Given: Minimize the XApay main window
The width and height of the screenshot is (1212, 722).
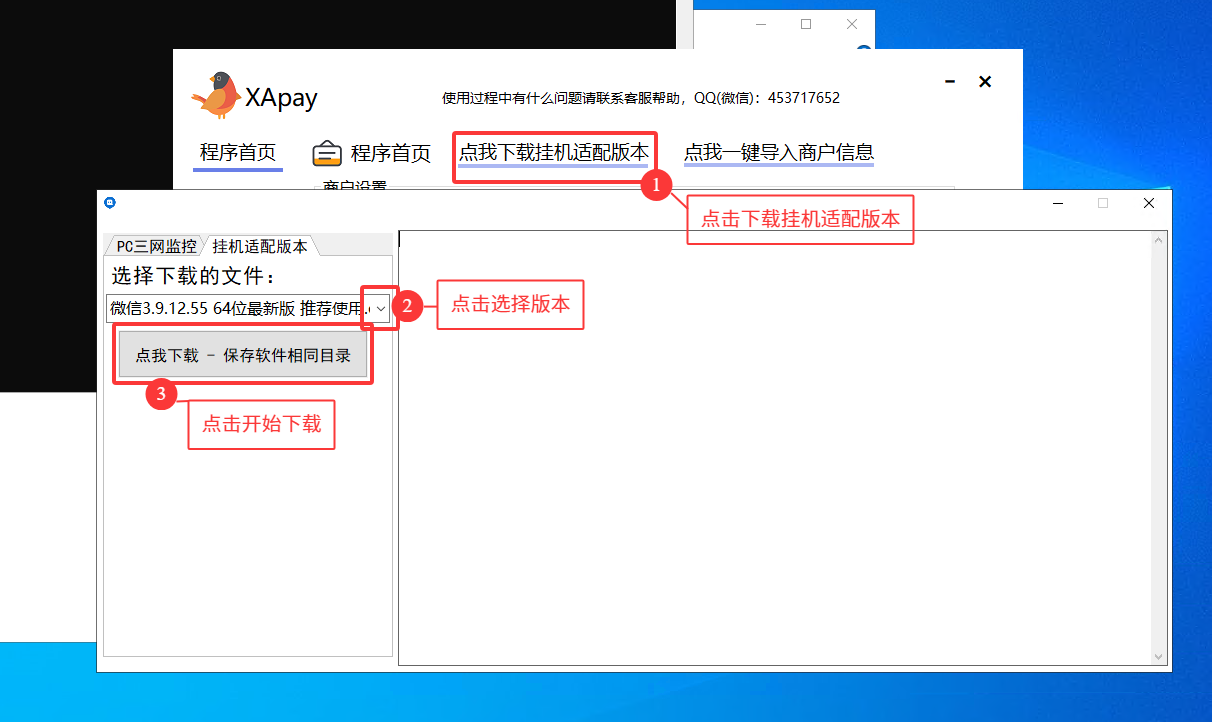Looking at the screenshot, I should coord(950,82).
